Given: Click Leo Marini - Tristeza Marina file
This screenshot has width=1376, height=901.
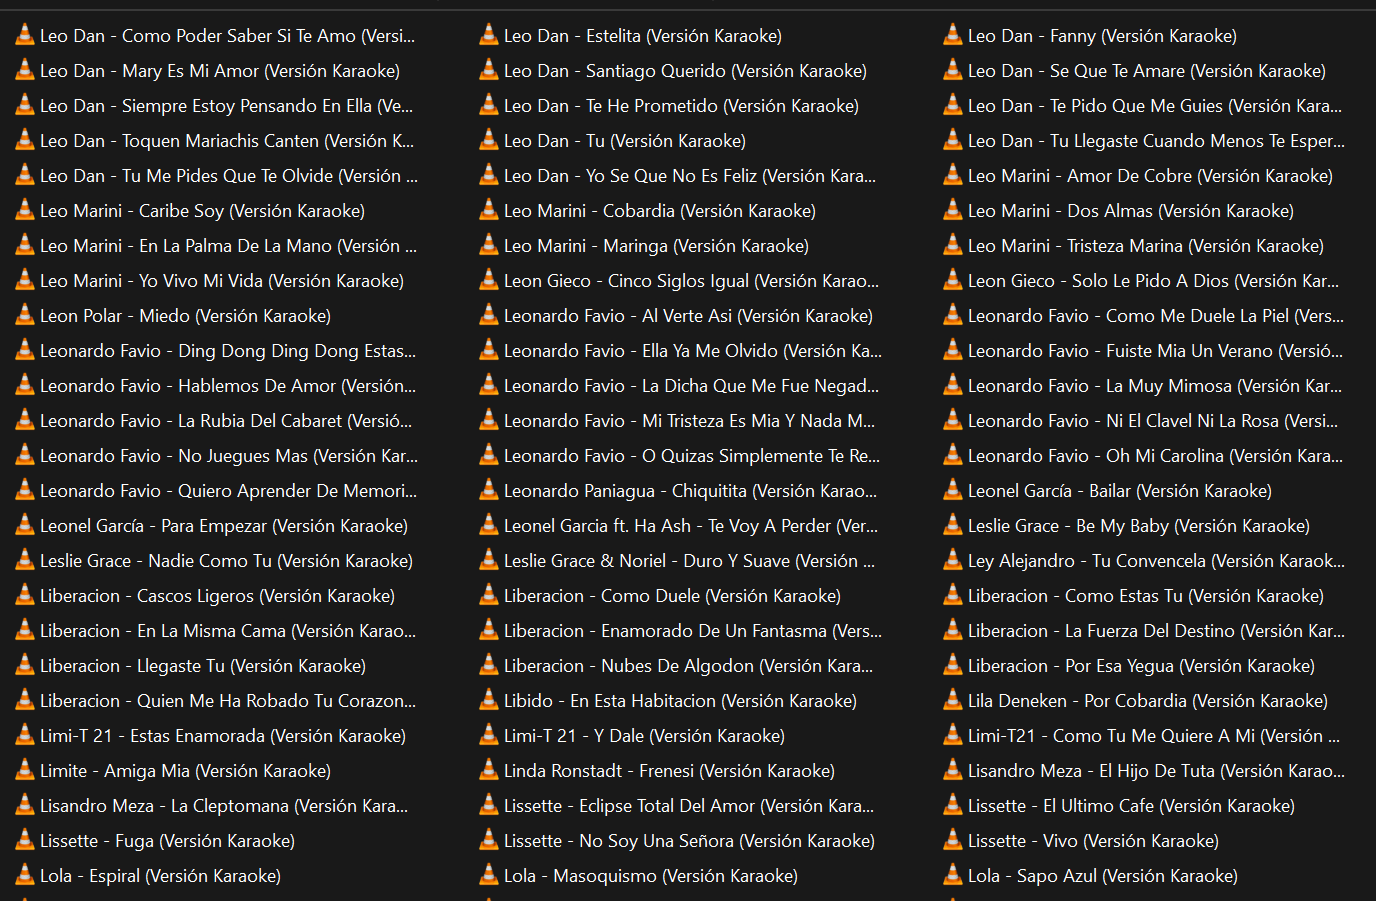Looking at the screenshot, I should 1134,245.
